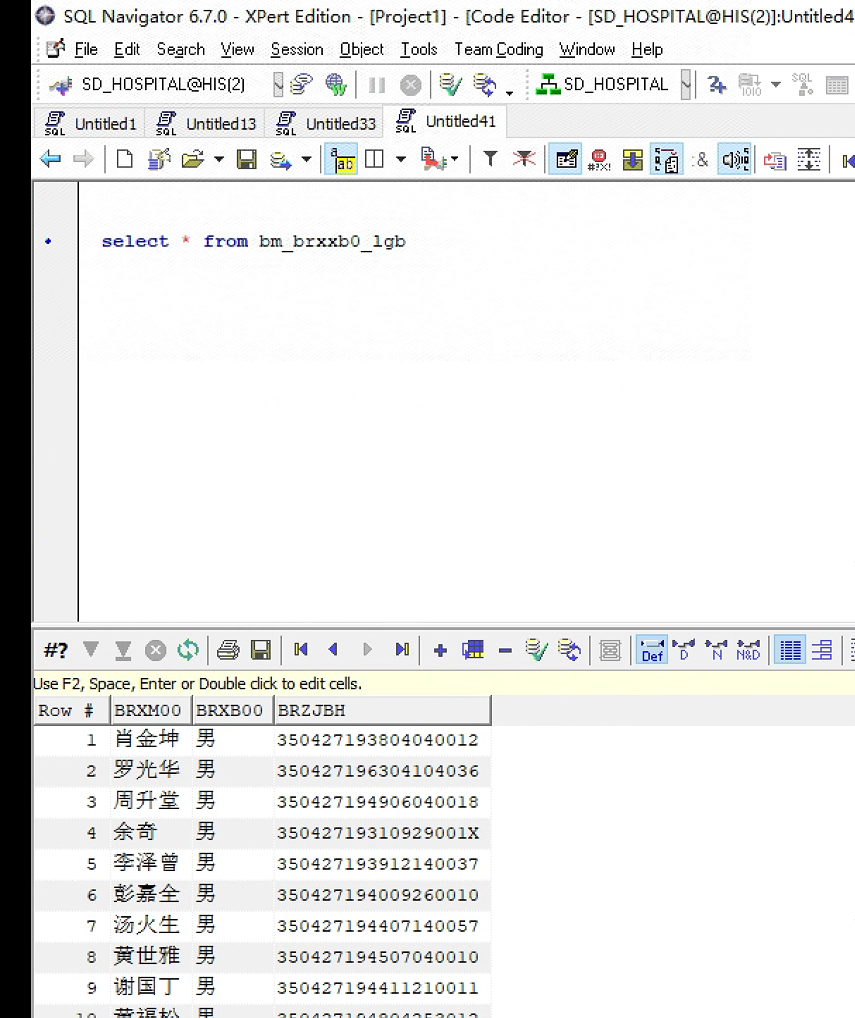Toggle the Def column width mode
The image size is (855, 1018).
(652, 650)
